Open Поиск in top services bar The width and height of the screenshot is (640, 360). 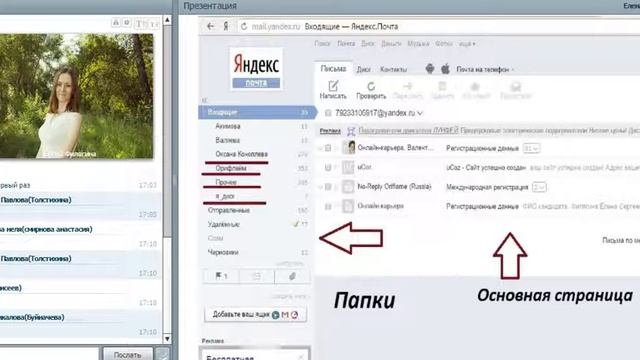pos(322,43)
